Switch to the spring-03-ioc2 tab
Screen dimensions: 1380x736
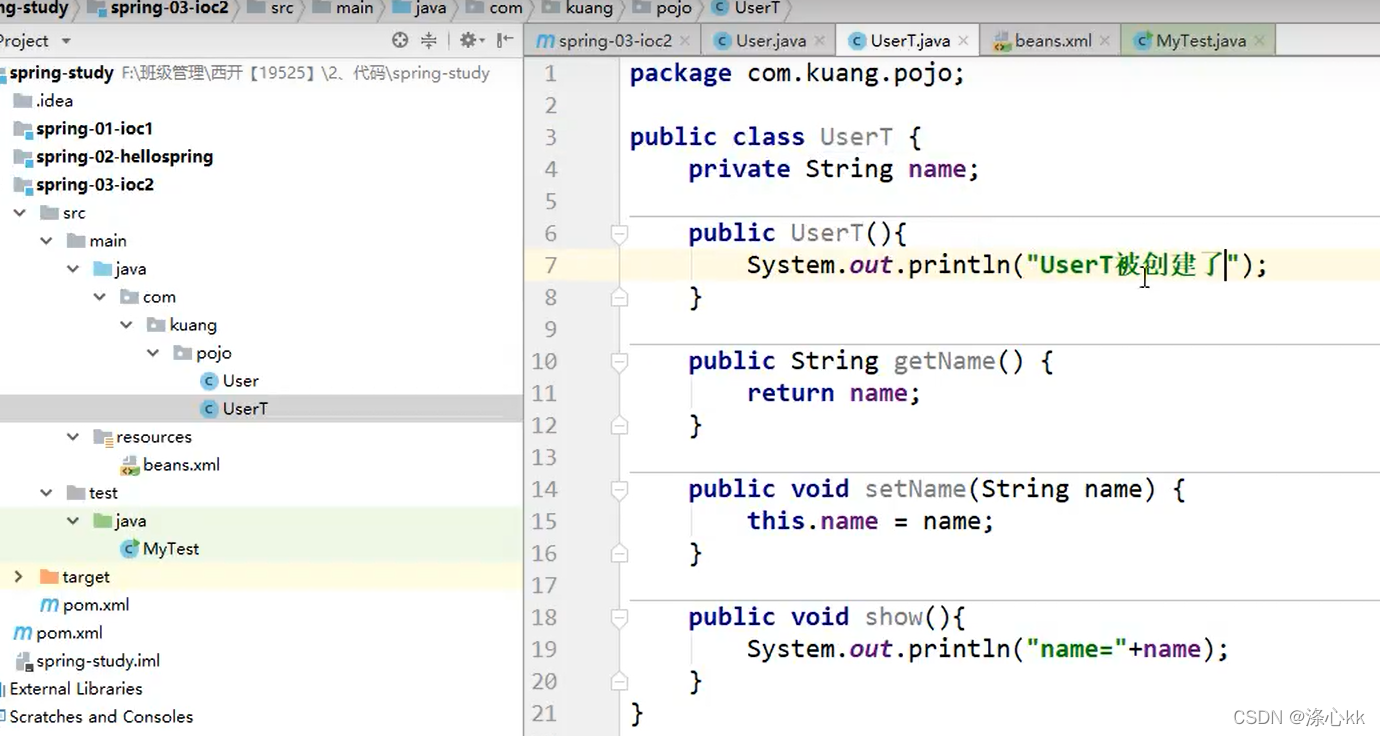[614, 41]
